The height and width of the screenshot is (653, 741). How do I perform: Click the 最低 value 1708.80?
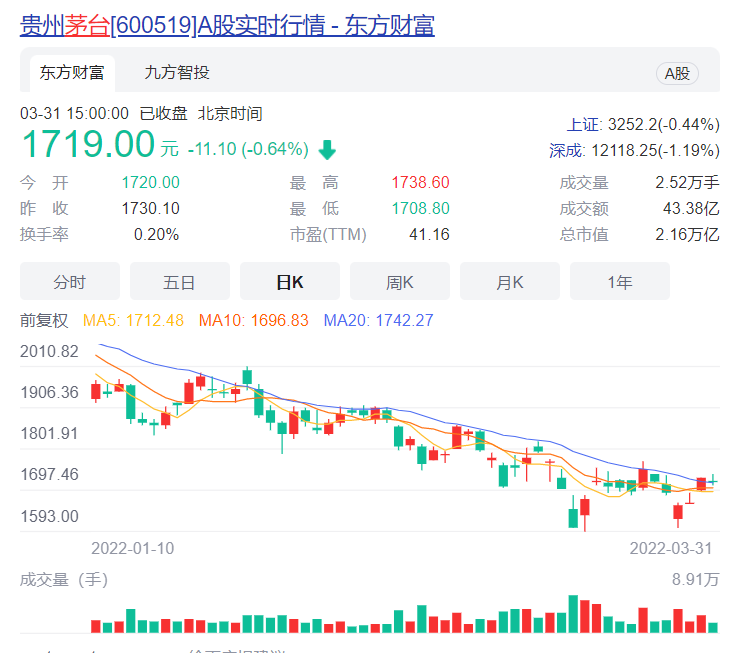421,208
